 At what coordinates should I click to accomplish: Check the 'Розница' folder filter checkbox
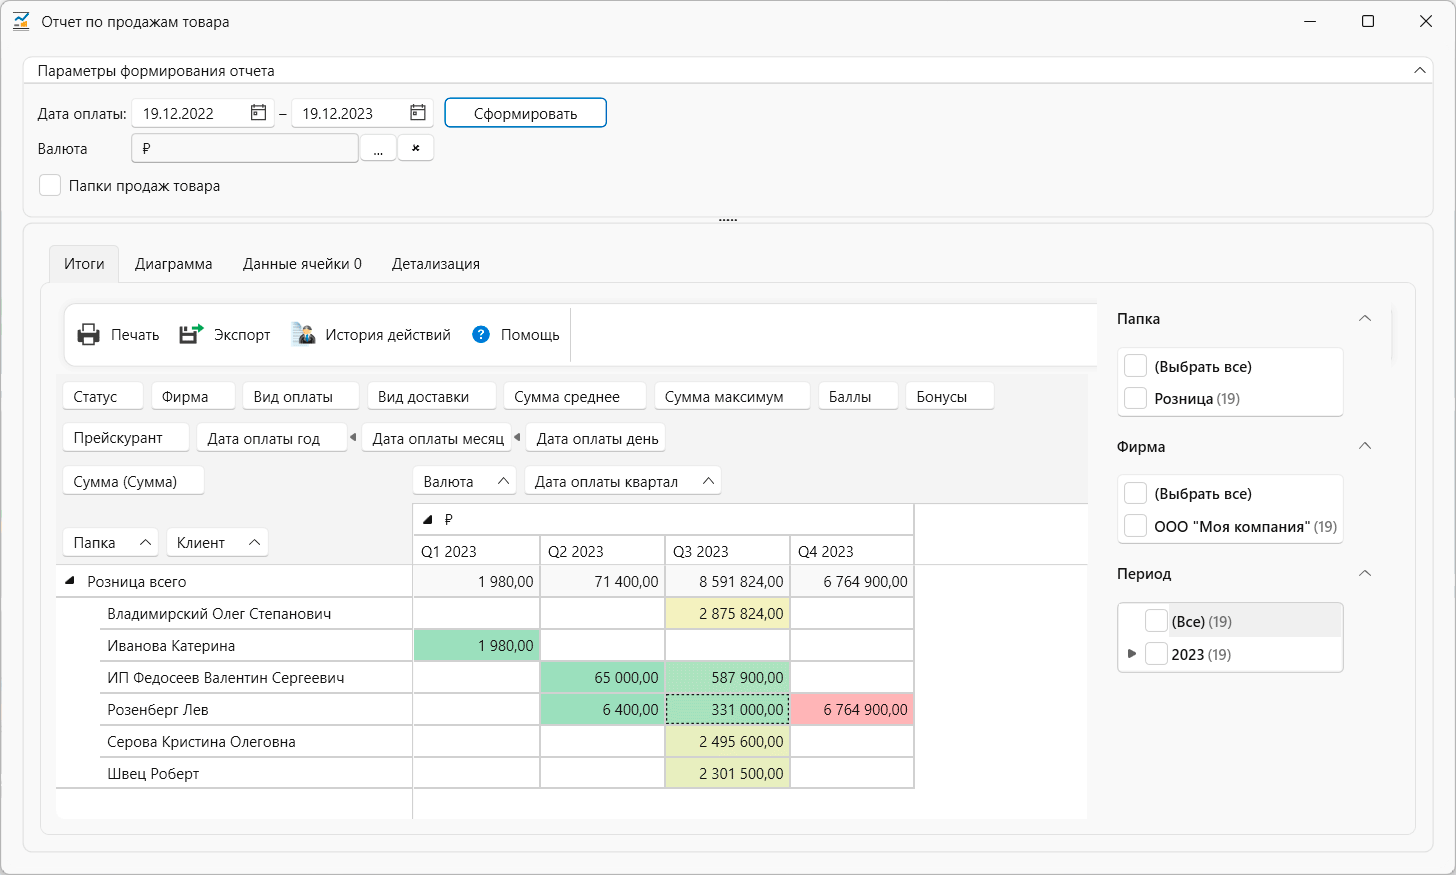click(1135, 398)
